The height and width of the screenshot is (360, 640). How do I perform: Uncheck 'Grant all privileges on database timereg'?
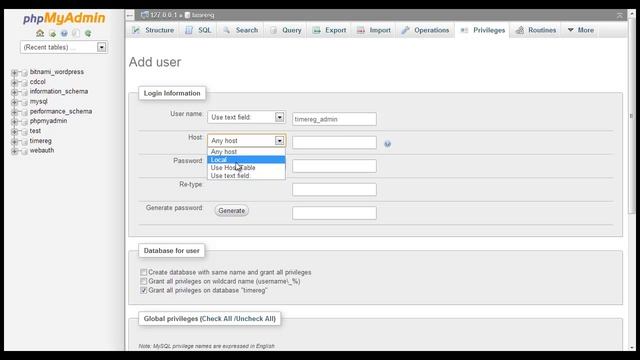pos(143,290)
